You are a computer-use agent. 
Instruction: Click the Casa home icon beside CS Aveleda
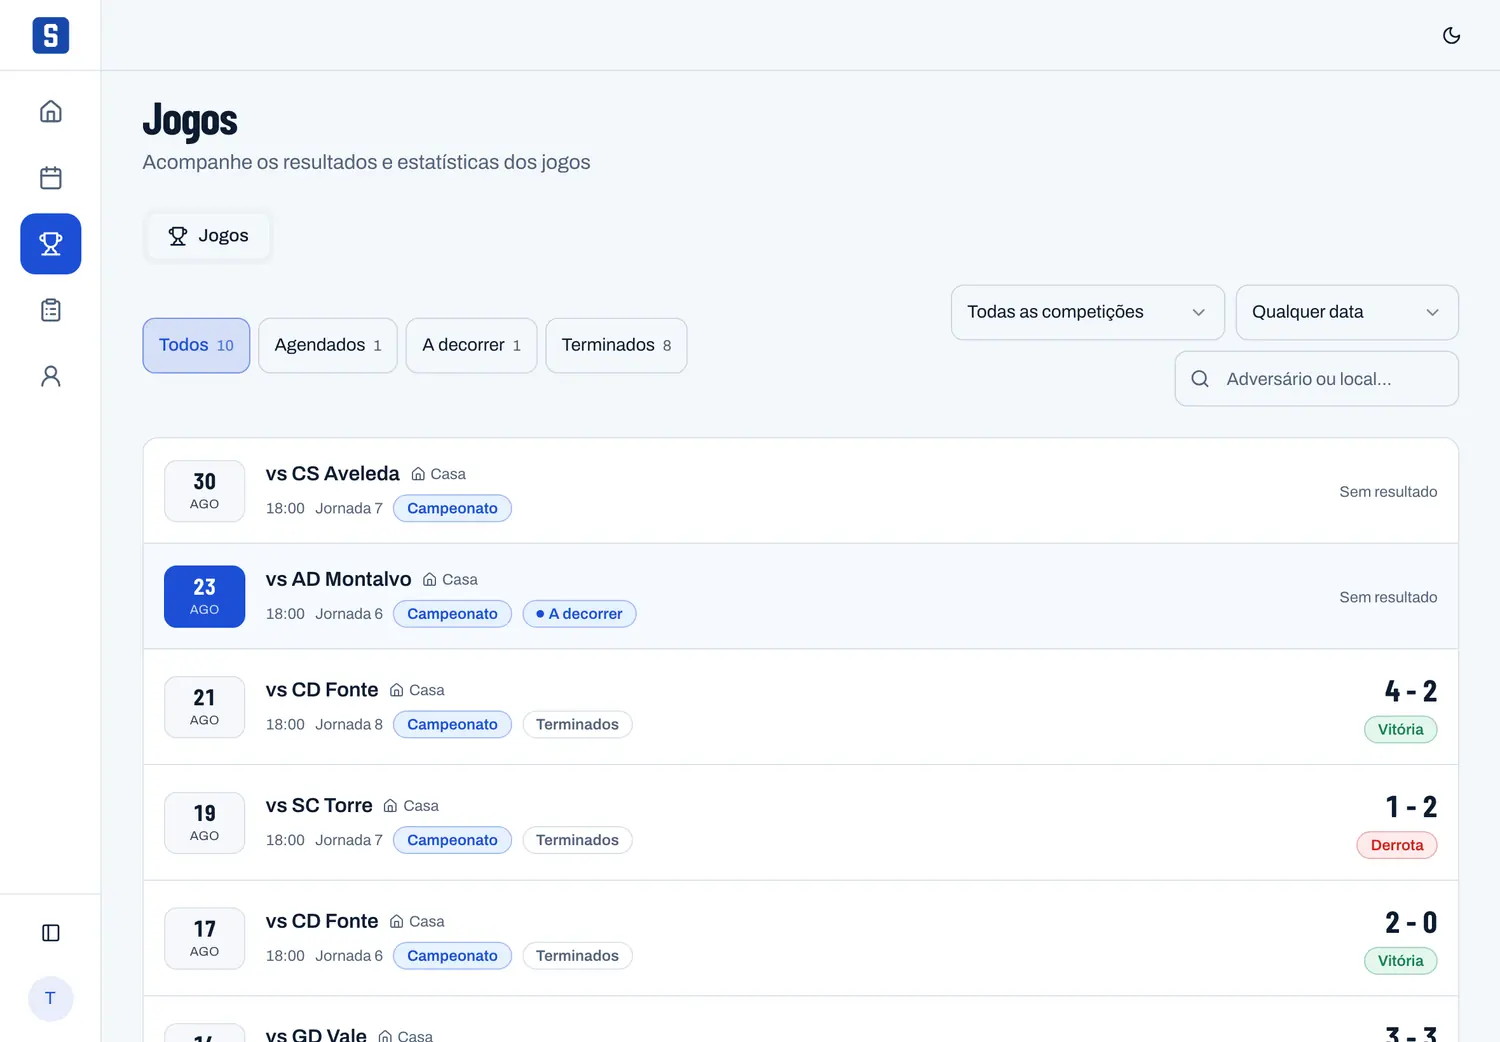(x=418, y=474)
